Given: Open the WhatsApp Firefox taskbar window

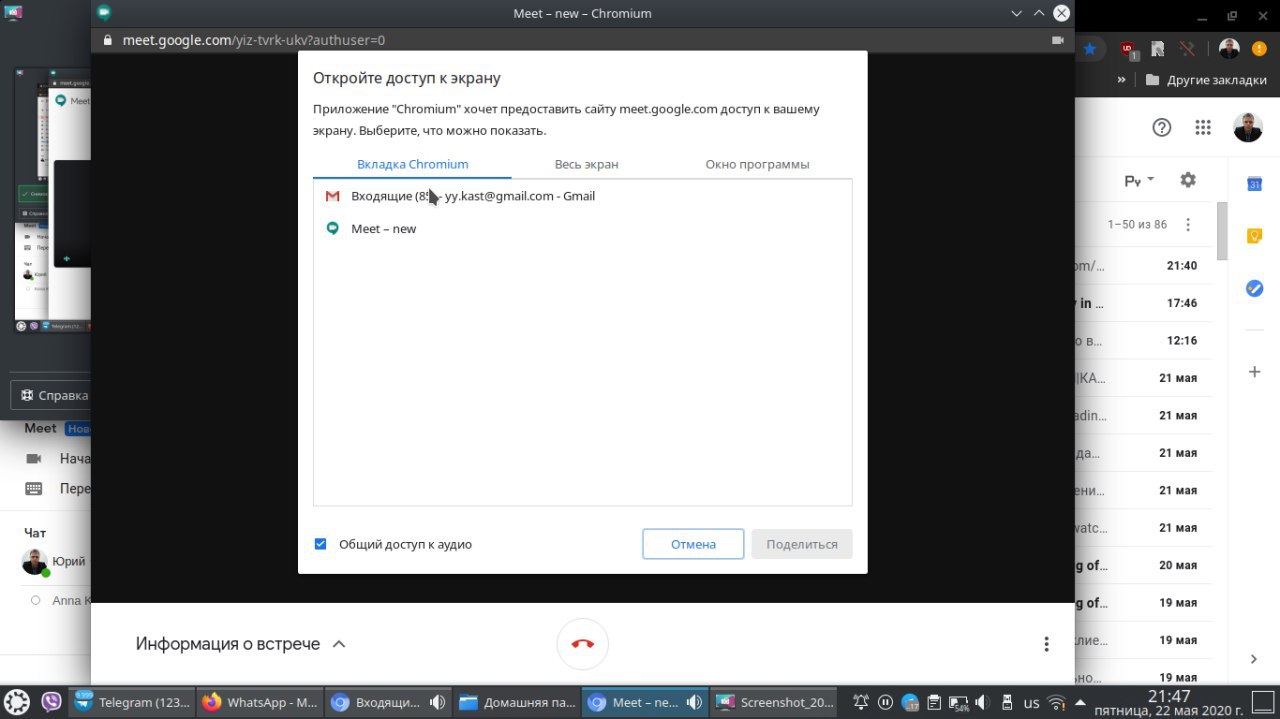Looking at the screenshot, I should coord(260,702).
